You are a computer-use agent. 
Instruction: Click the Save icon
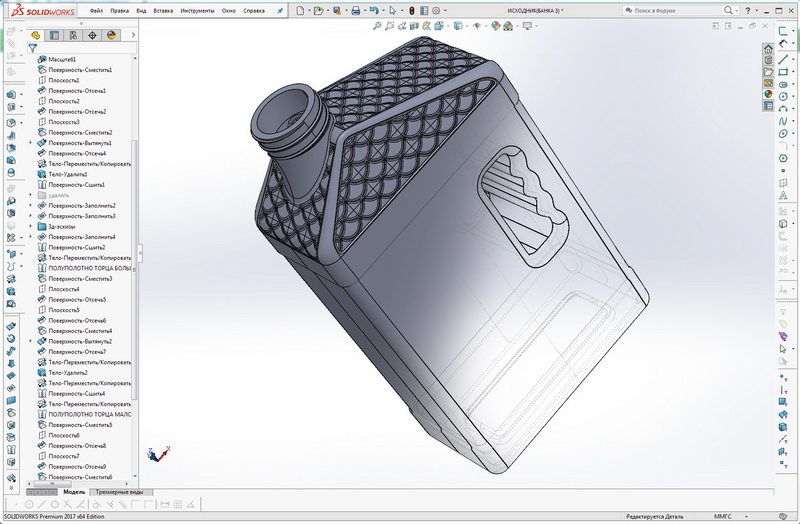337,10
